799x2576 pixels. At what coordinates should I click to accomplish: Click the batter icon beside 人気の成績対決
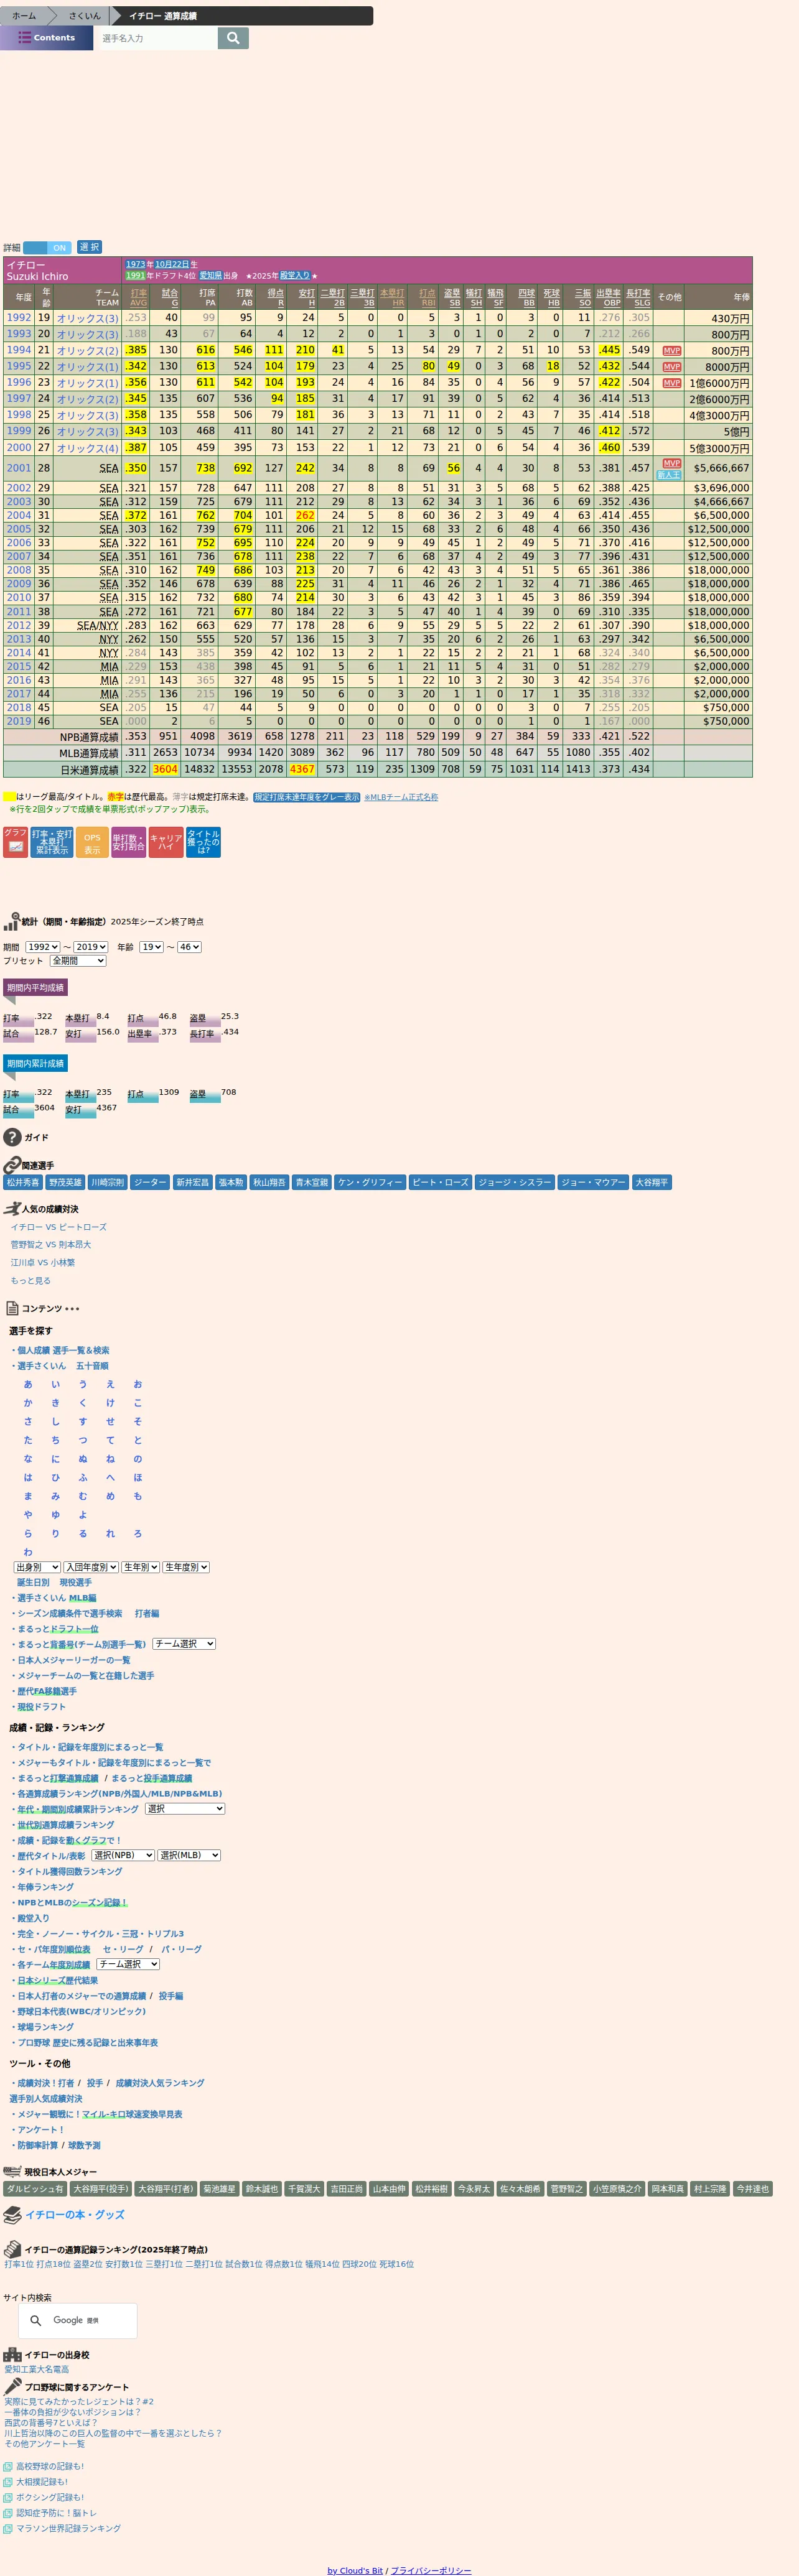pyautogui.click(x=12, y=1208)
